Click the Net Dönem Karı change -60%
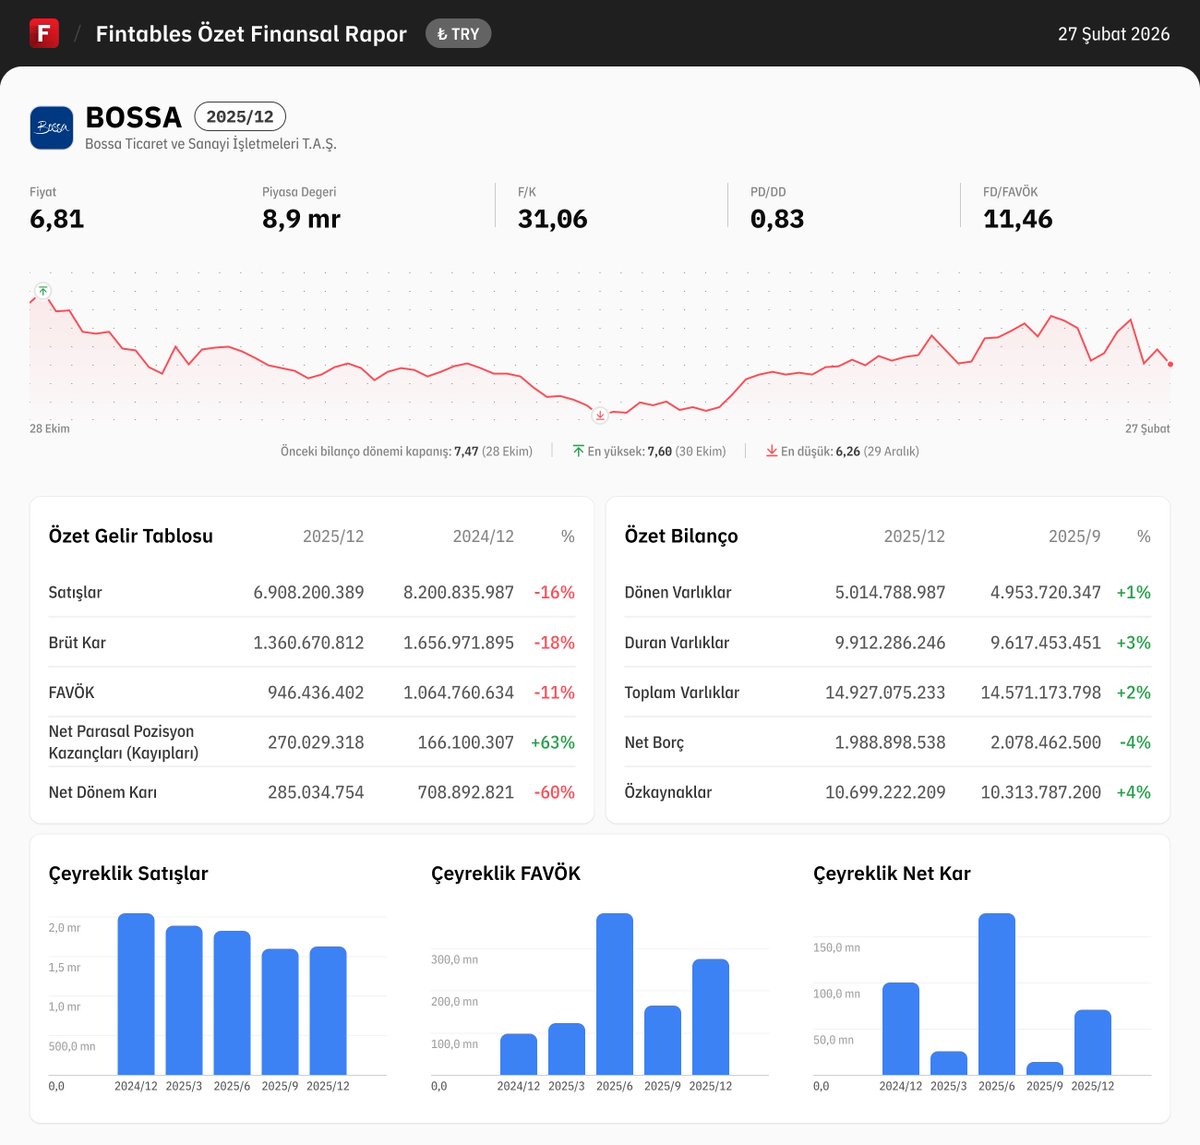Viewport: 1200px width, 1145px height. (x=555, y=792)
